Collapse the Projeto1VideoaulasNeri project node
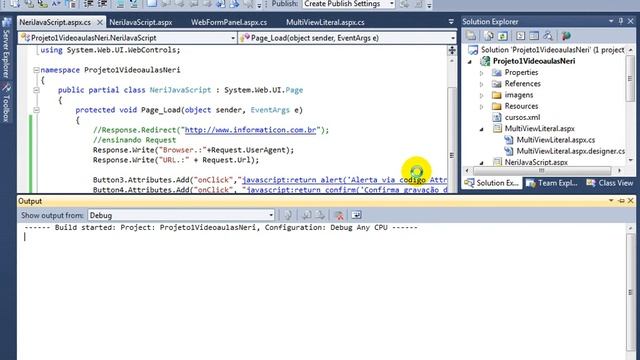 [470, 62]
